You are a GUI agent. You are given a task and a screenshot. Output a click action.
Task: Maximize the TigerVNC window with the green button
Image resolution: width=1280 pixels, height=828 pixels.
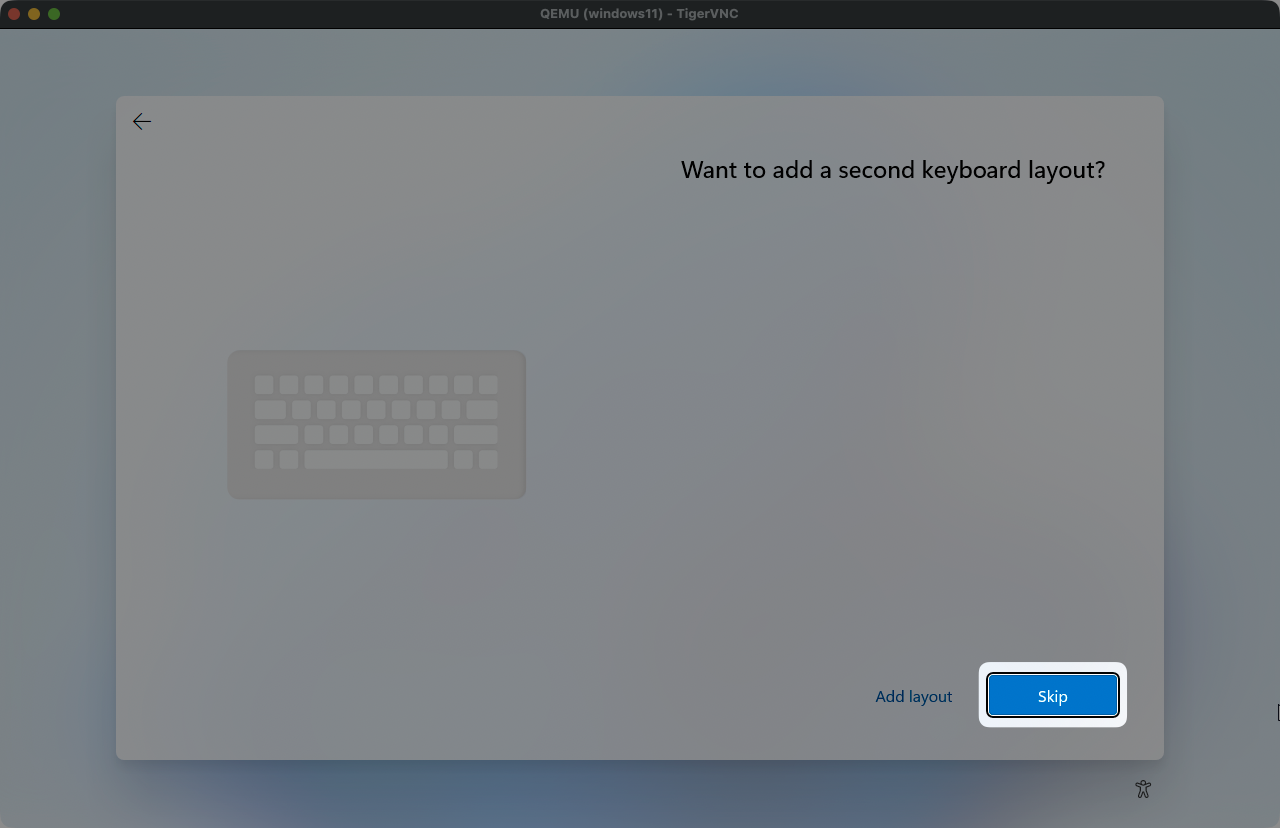click(x=54, y=14)
